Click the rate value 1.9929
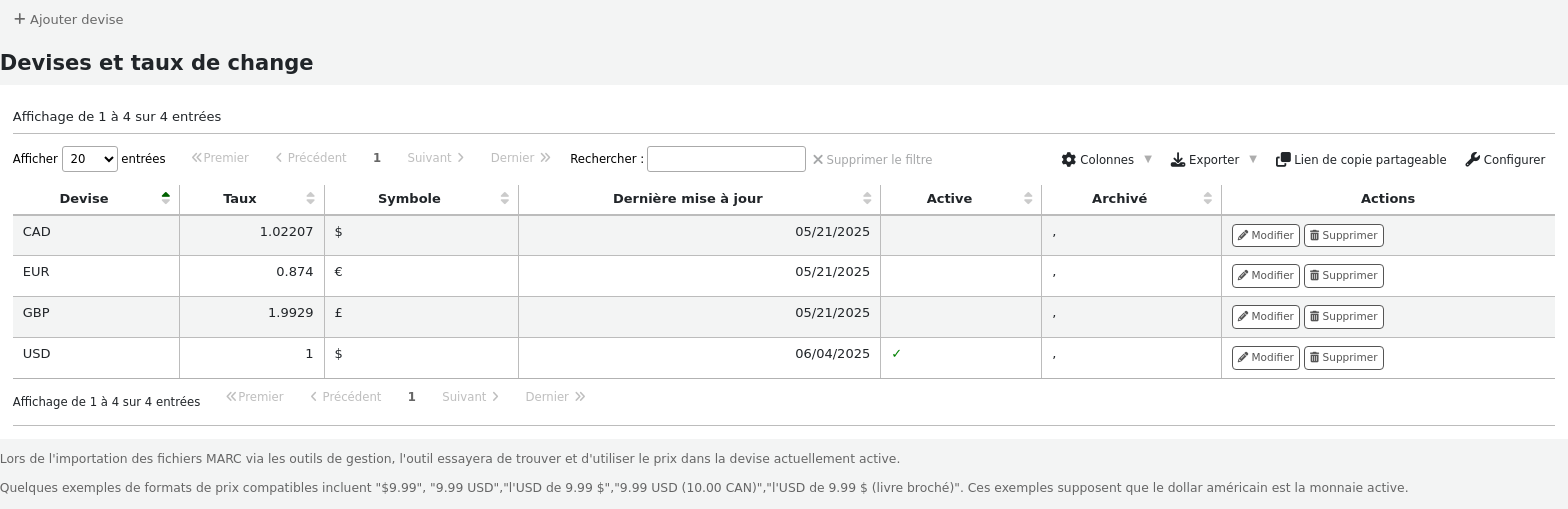1568x509 pixels. (x=290, y=313)
